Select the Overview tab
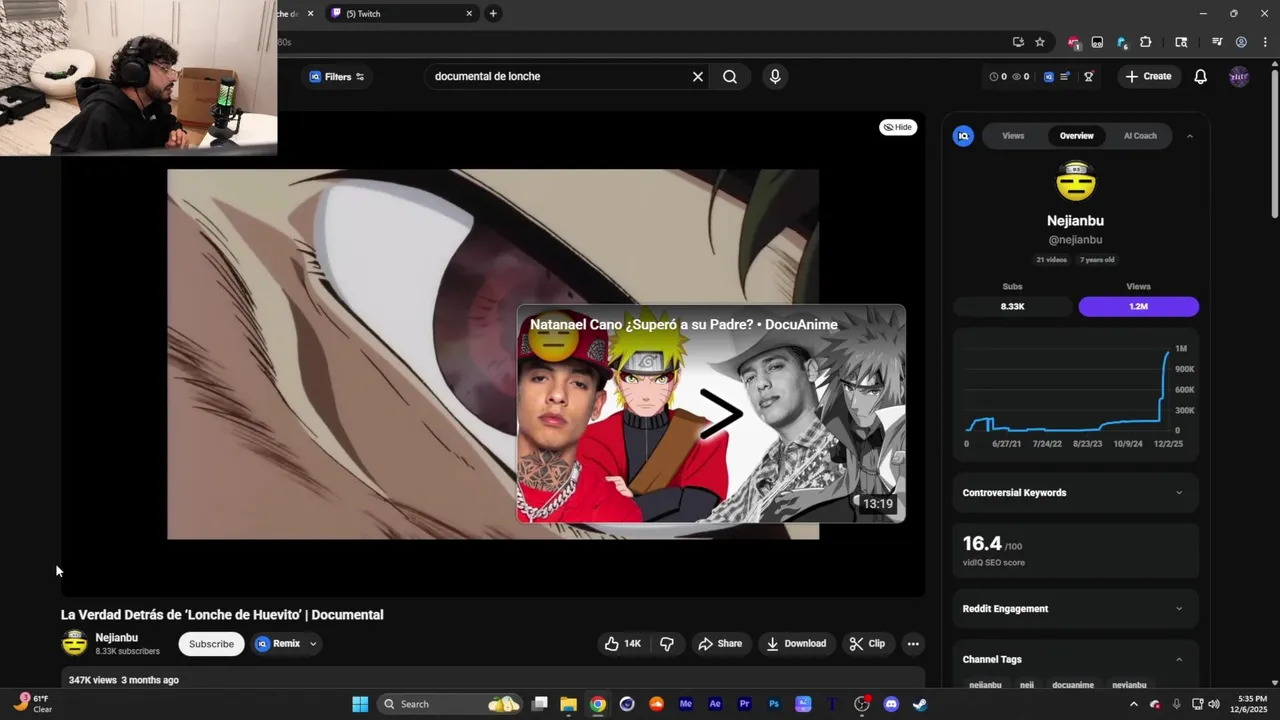 pyautogui.click(x=1077, y=136)
